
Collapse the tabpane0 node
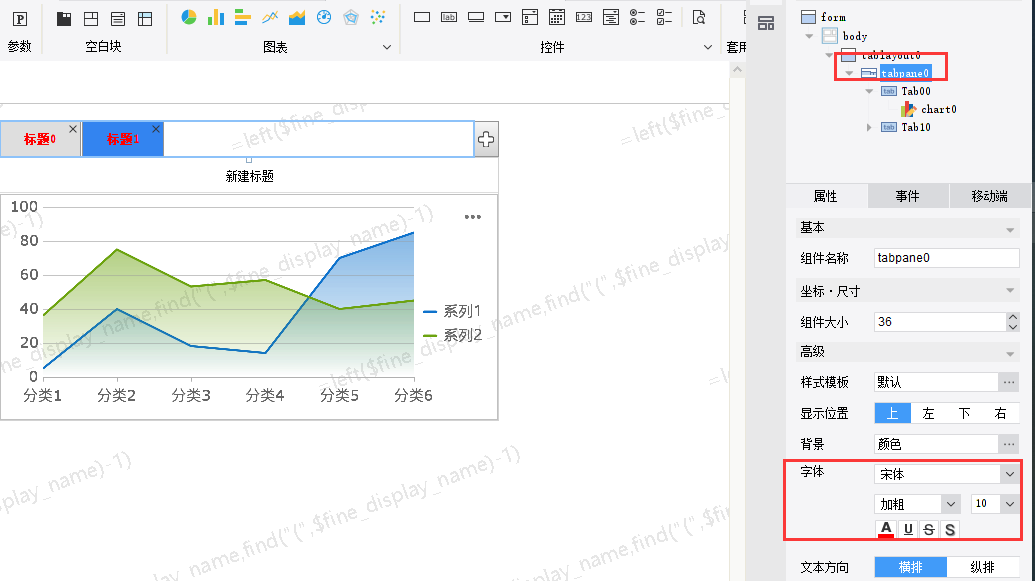click(x=850, y=73)
